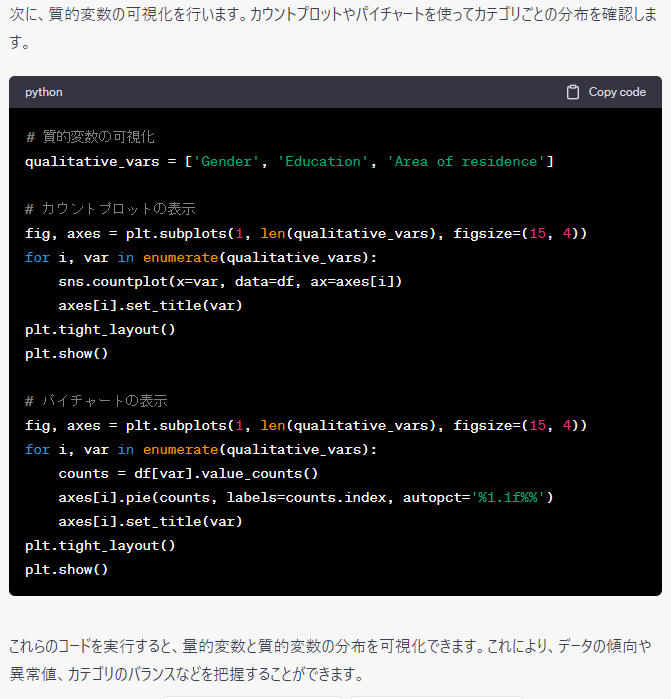Click the clipboard icon in code header

(x=573, y=92)
